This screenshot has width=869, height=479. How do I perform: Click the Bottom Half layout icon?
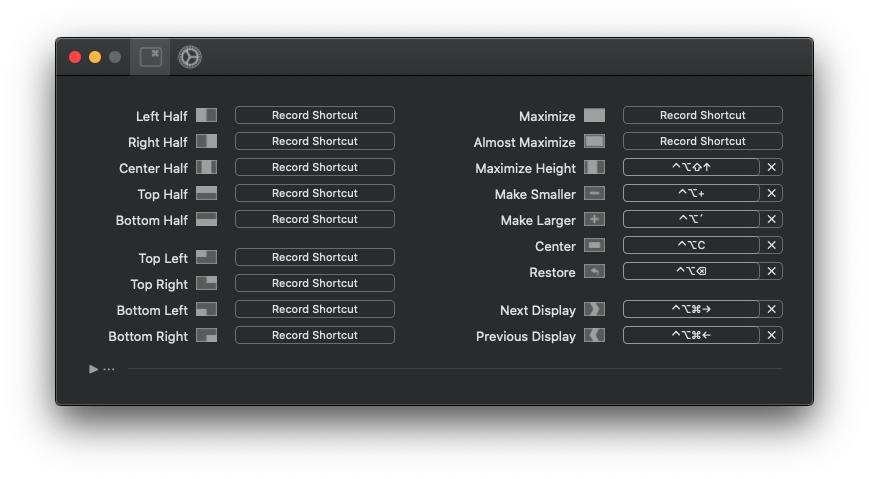207,220
